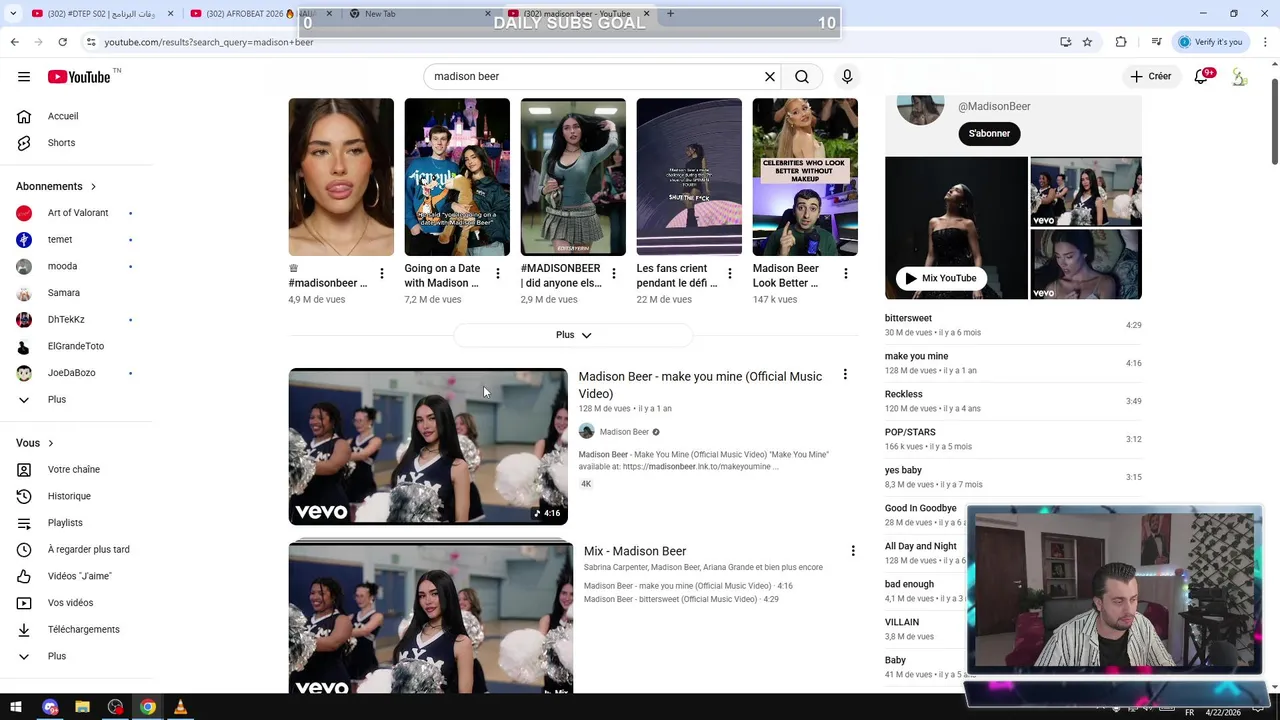Open the Vous section chevron
Viewport: 1280px width, 720px height.
(50, 443)
